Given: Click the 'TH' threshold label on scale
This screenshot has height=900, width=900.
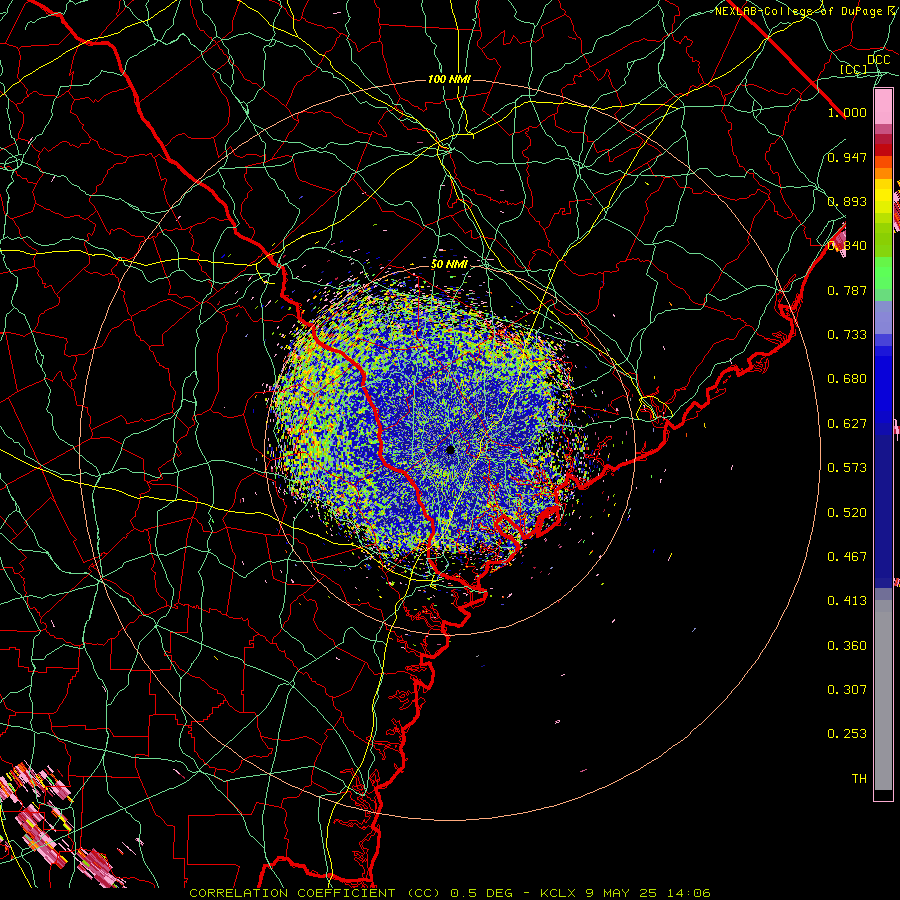Looking at the screenshot, I should point(859,779).
